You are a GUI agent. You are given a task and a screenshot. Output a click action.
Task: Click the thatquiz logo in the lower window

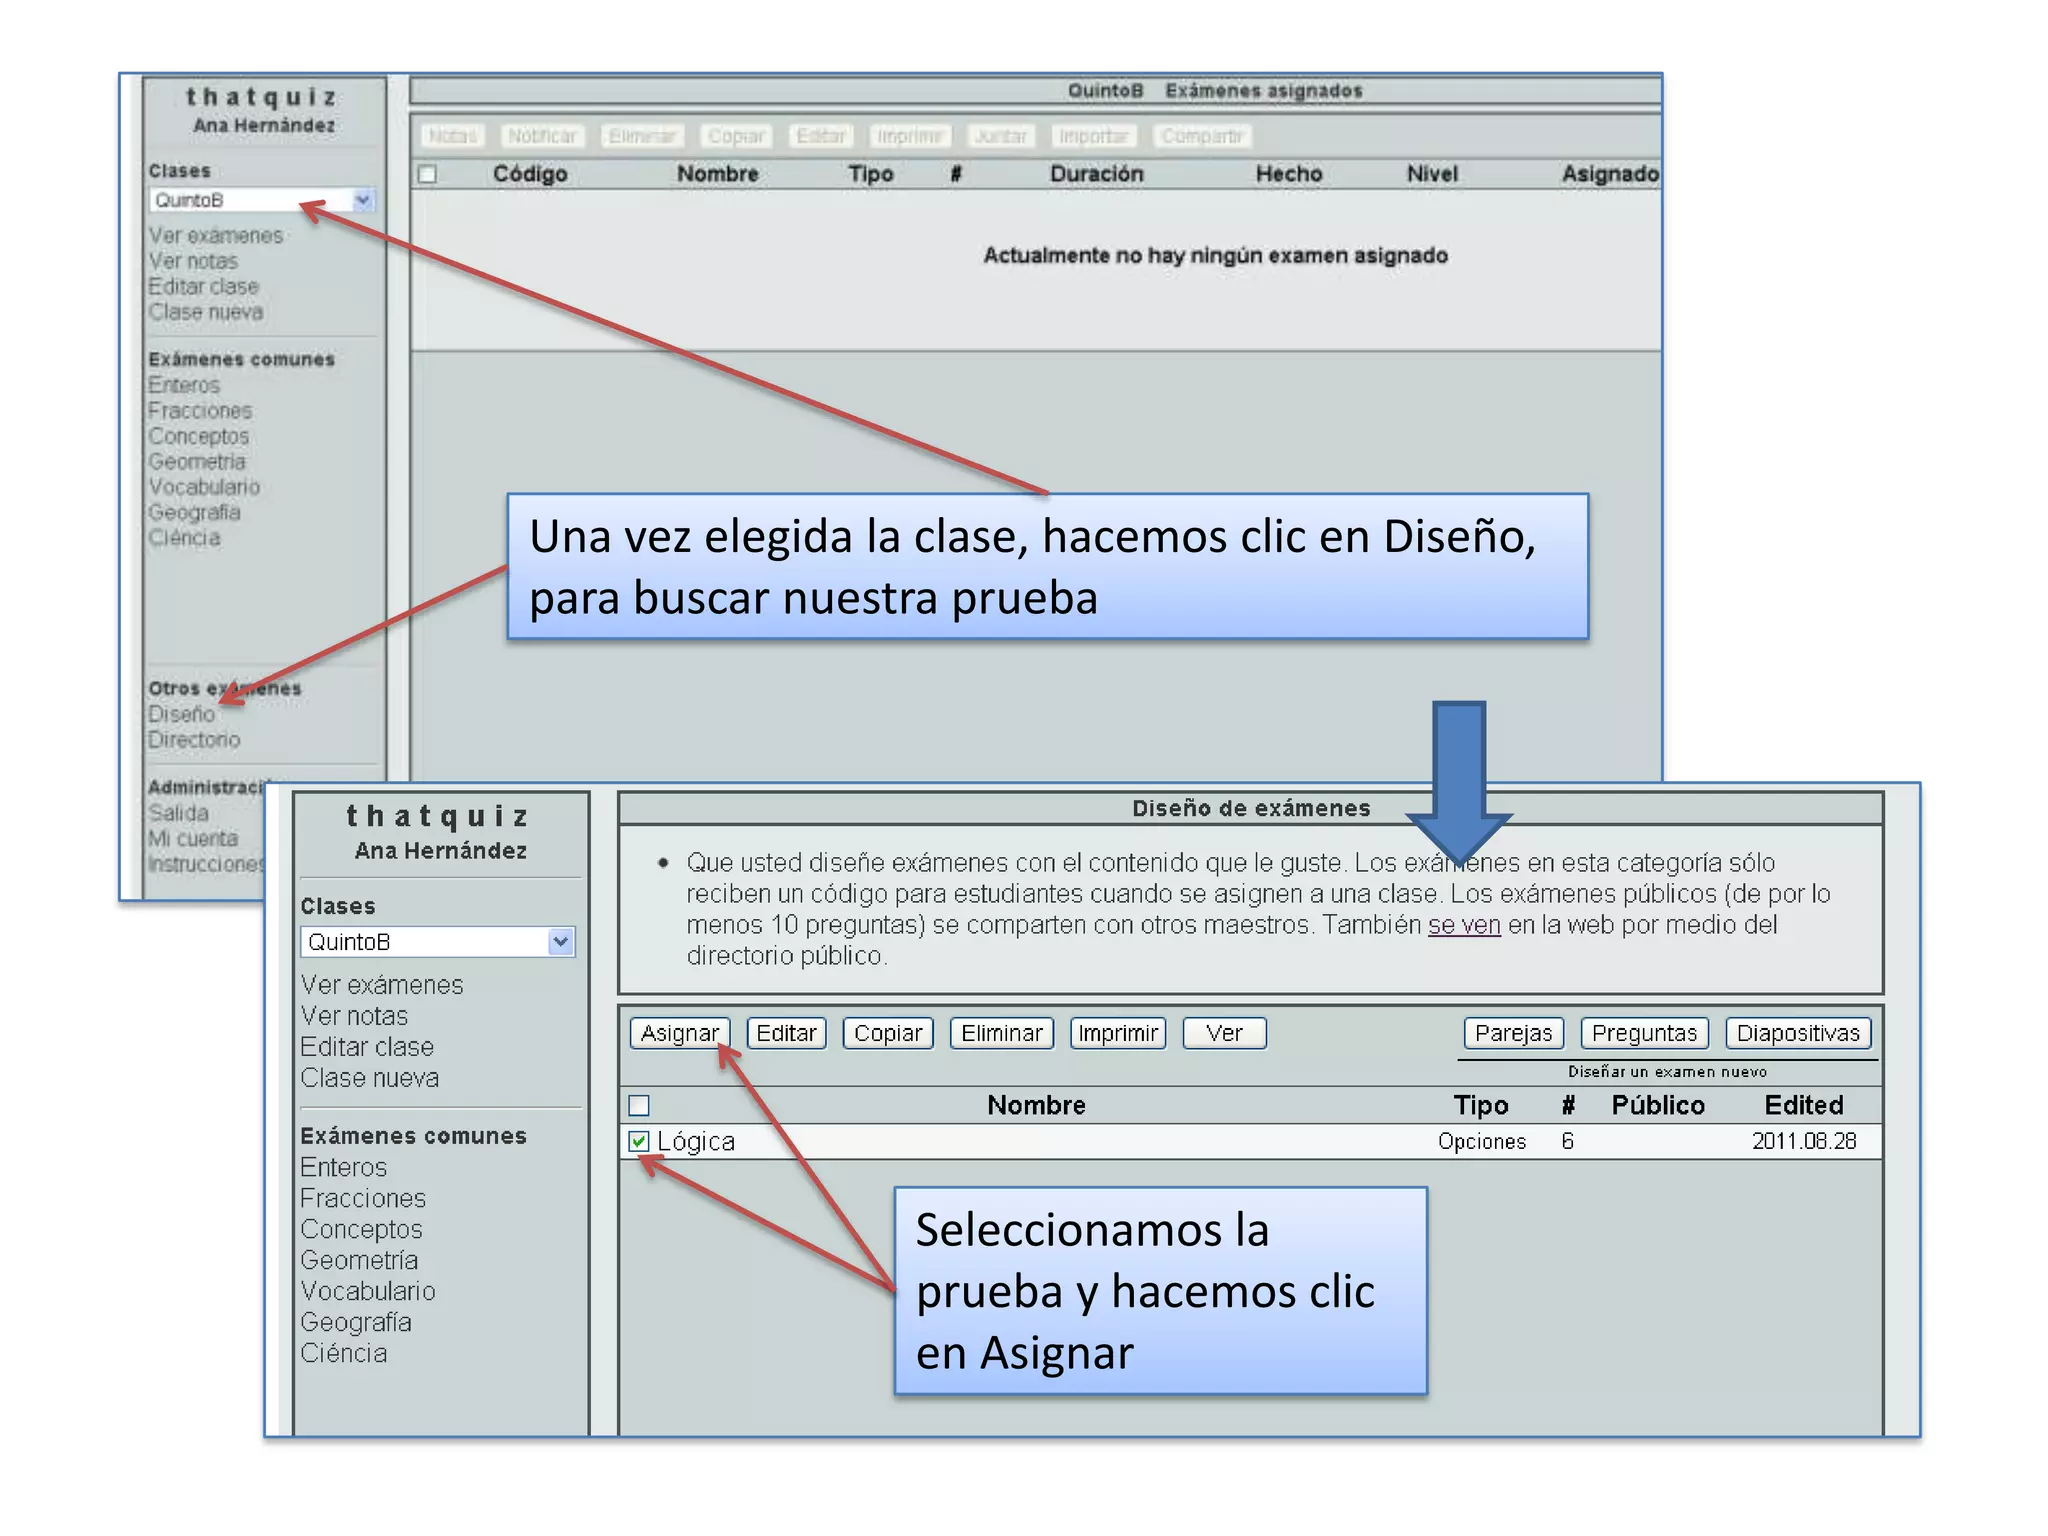(439, 816)
